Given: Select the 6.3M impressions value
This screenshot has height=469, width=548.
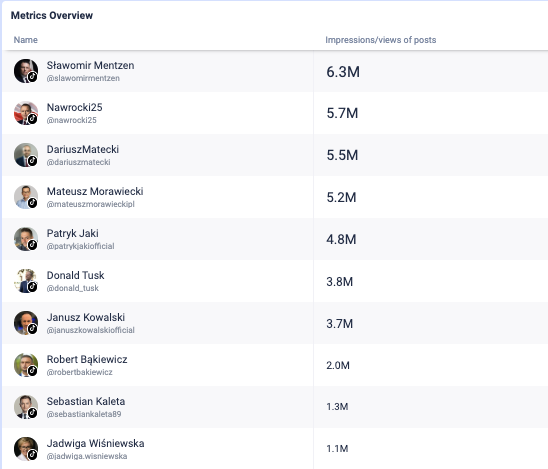Looking at the screenshot, I should click(343, 72).
